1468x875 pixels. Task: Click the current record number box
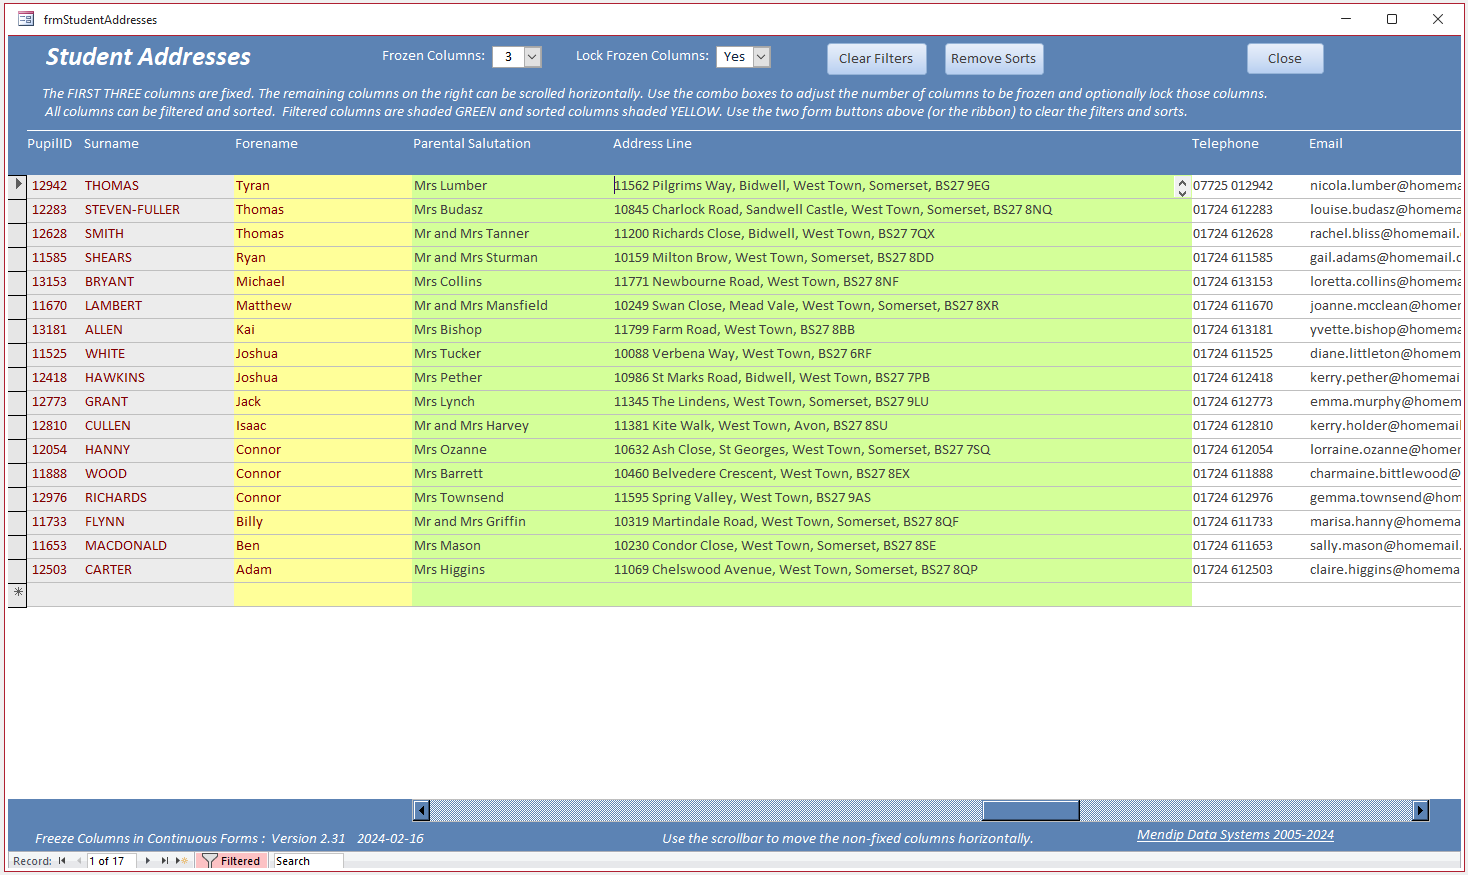click(x=112, y=861)
